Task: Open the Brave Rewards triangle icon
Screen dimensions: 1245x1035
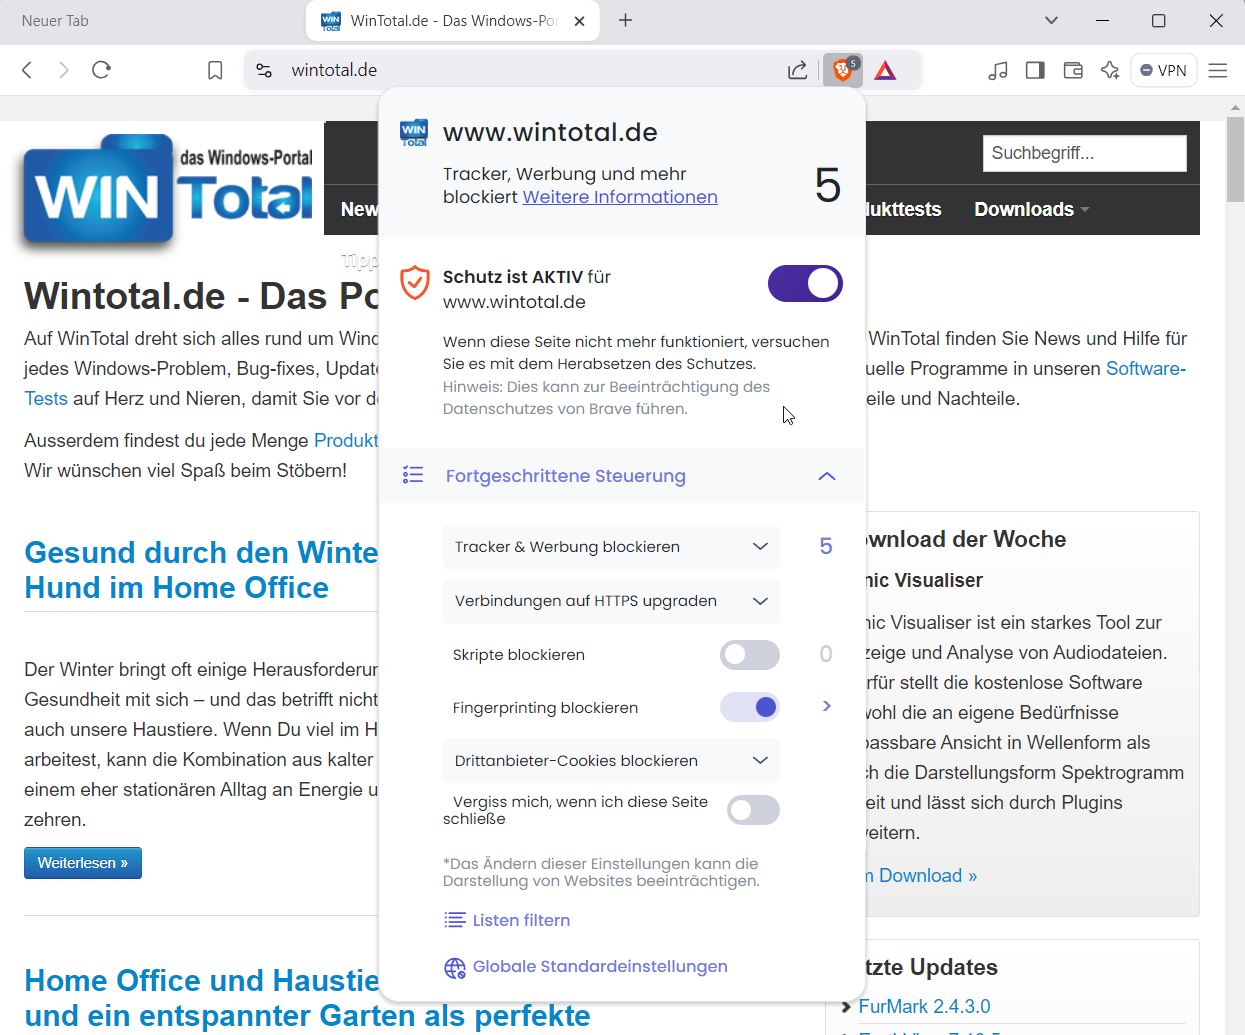Action: coord(885,70)
